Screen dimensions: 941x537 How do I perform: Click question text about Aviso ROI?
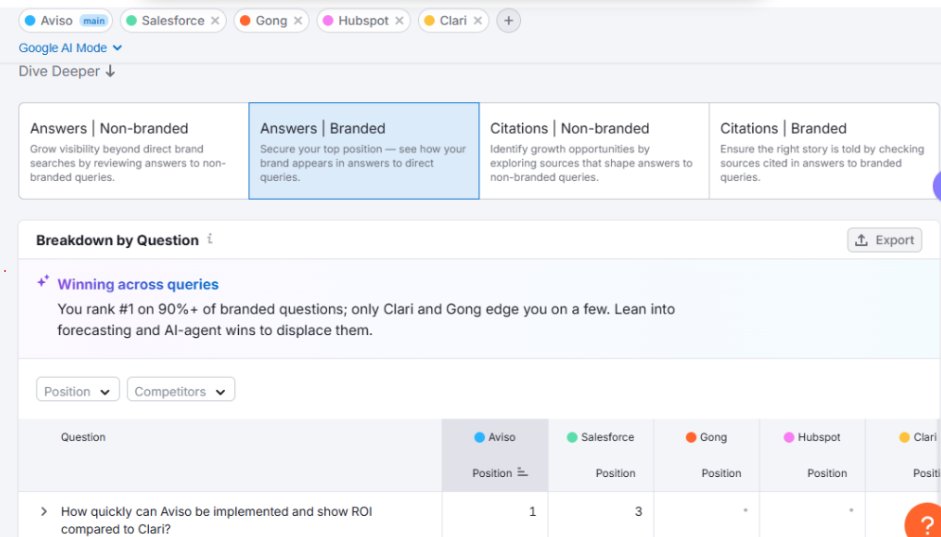click(216, 520)
